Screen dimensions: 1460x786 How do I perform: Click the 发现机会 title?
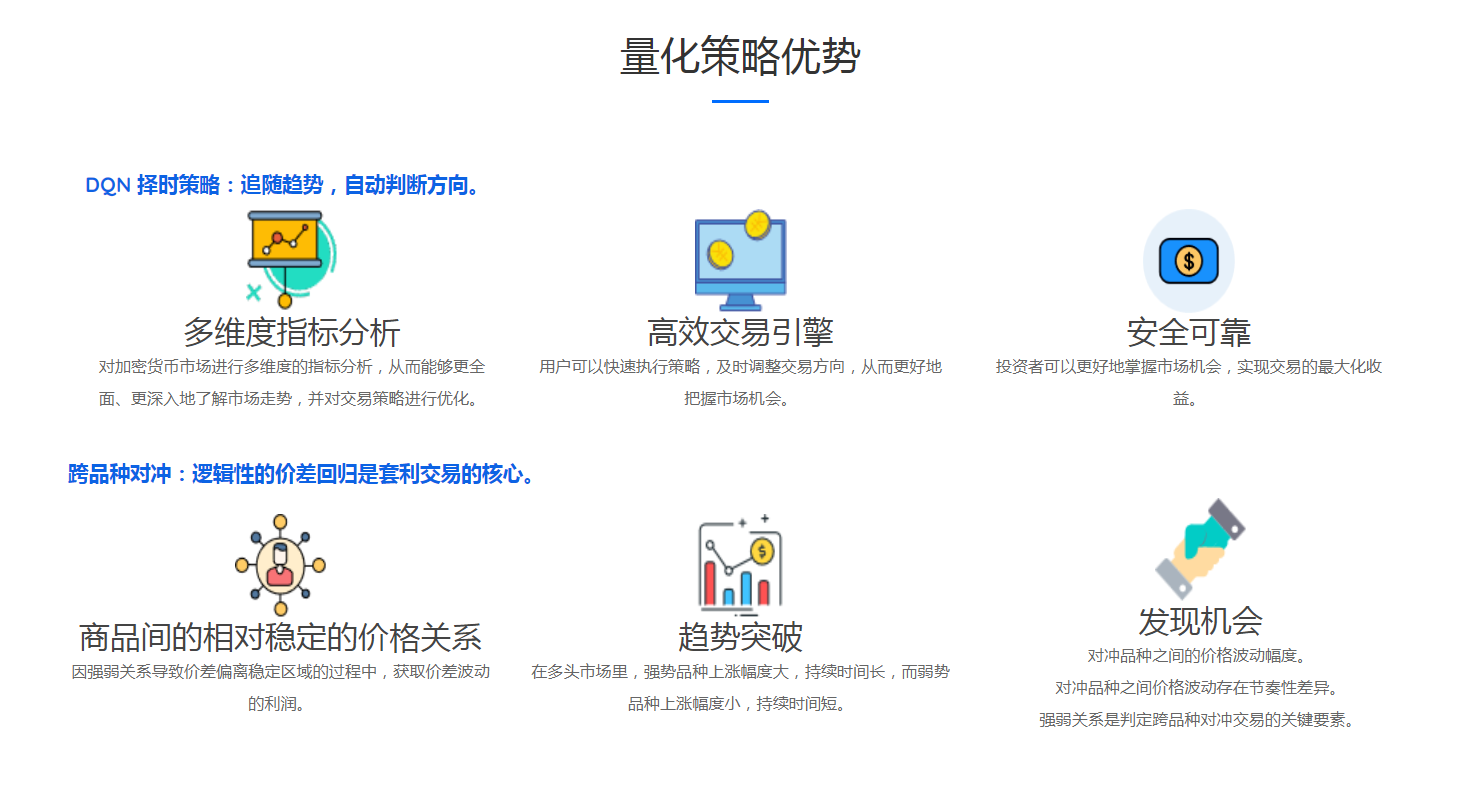tap(1200, 621)
